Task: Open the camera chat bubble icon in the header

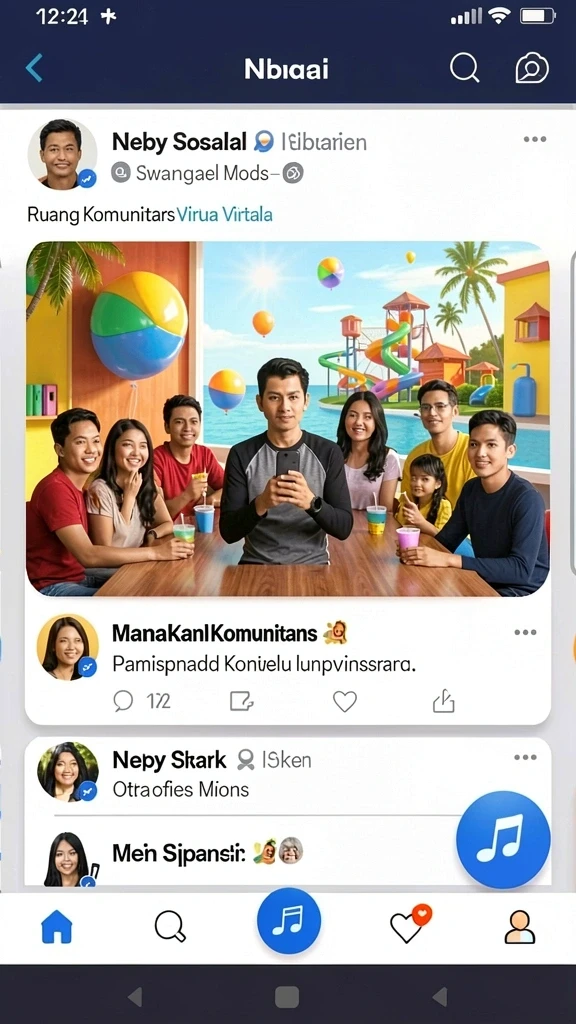Action: coord(532,68)
